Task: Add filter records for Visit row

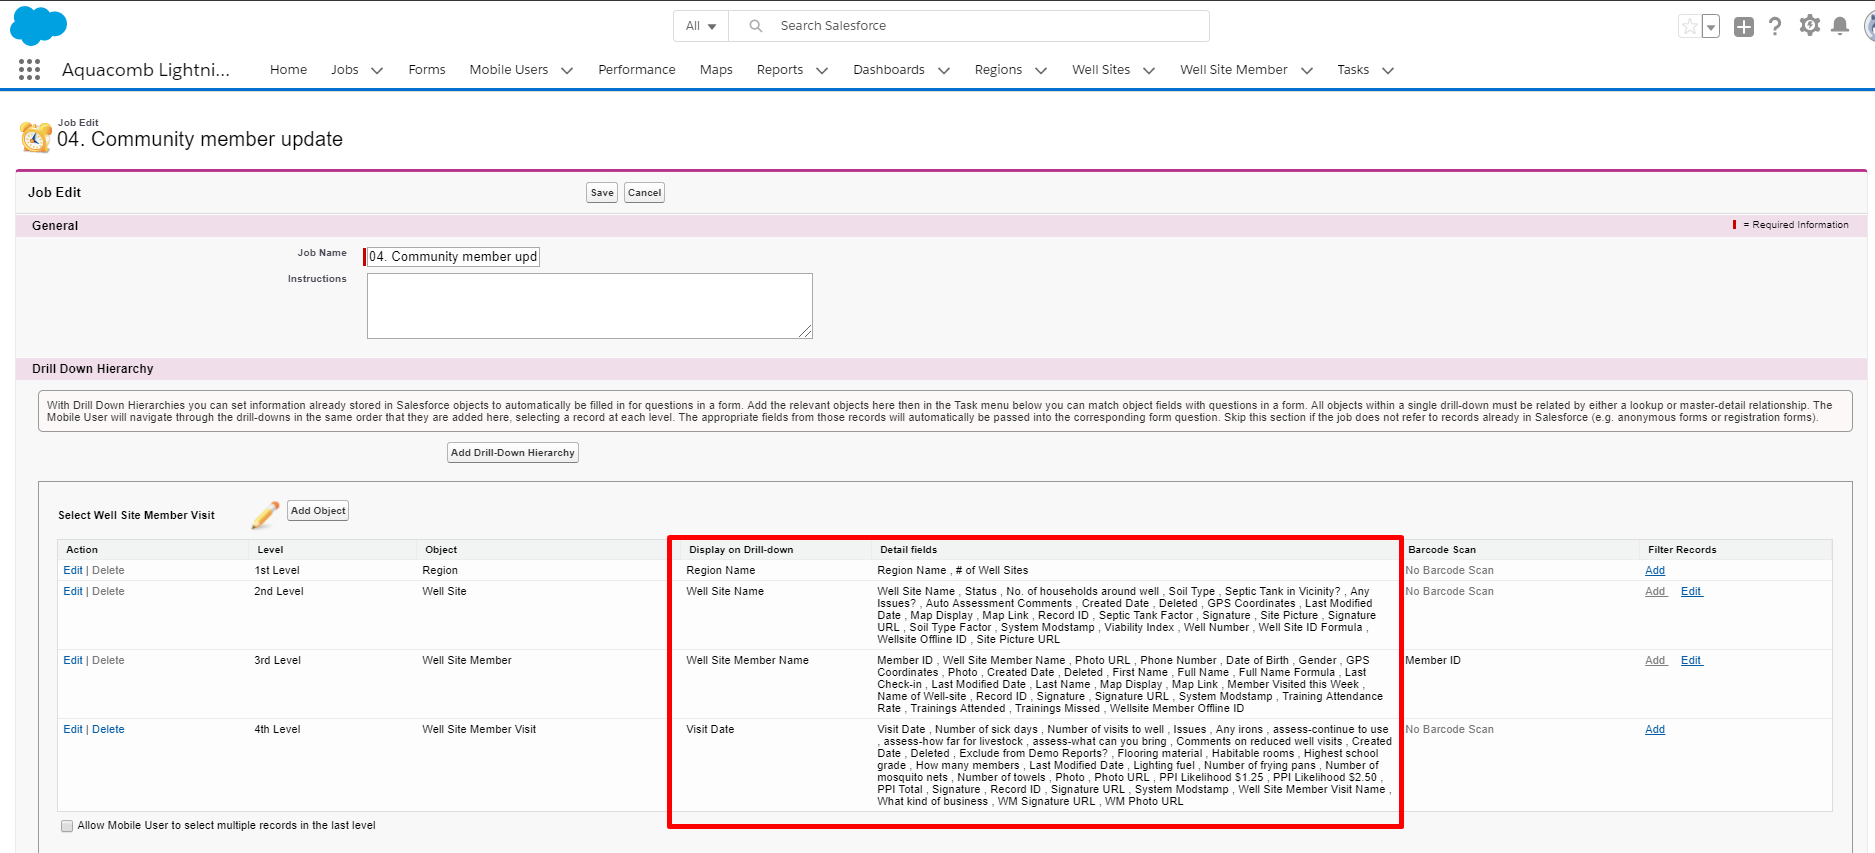Action: [1655, 729]
